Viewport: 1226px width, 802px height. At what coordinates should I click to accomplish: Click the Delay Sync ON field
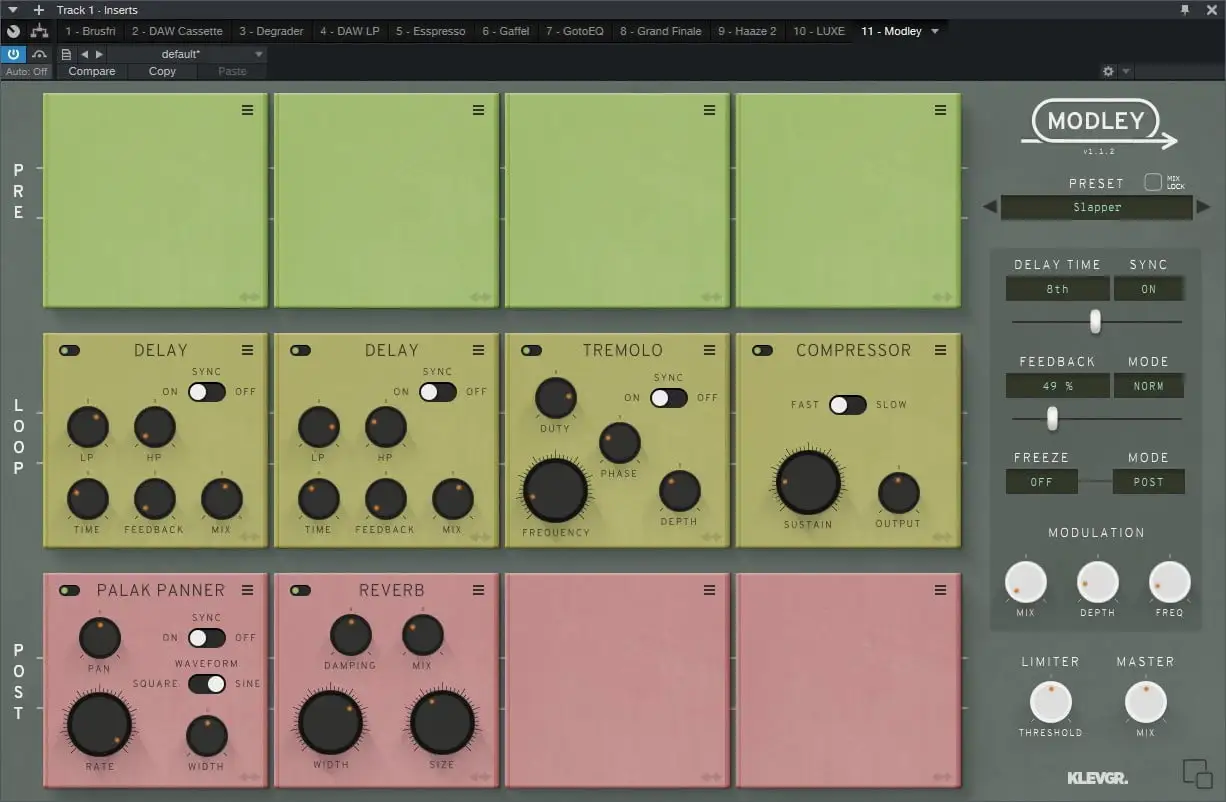tap(1148, 289)
